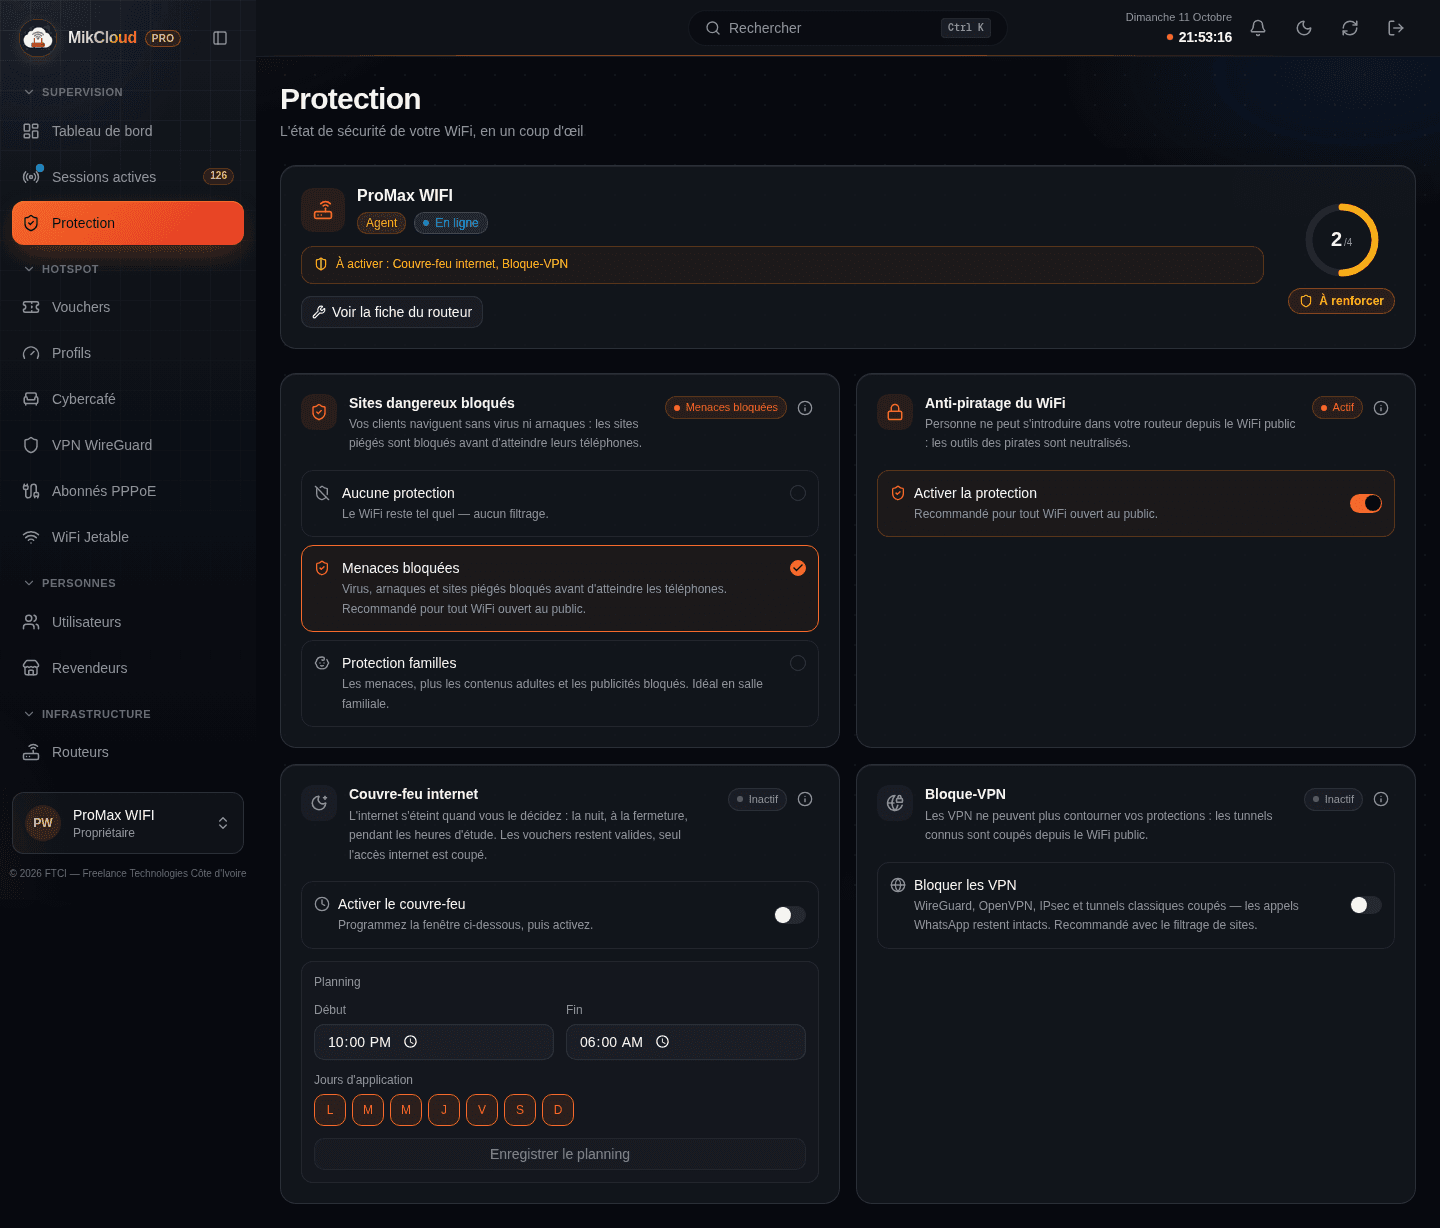The width and height of the screenshot is (1440, 1228).
Task: Collapse the sidebar panel icon
Action: tap(220, 38)
